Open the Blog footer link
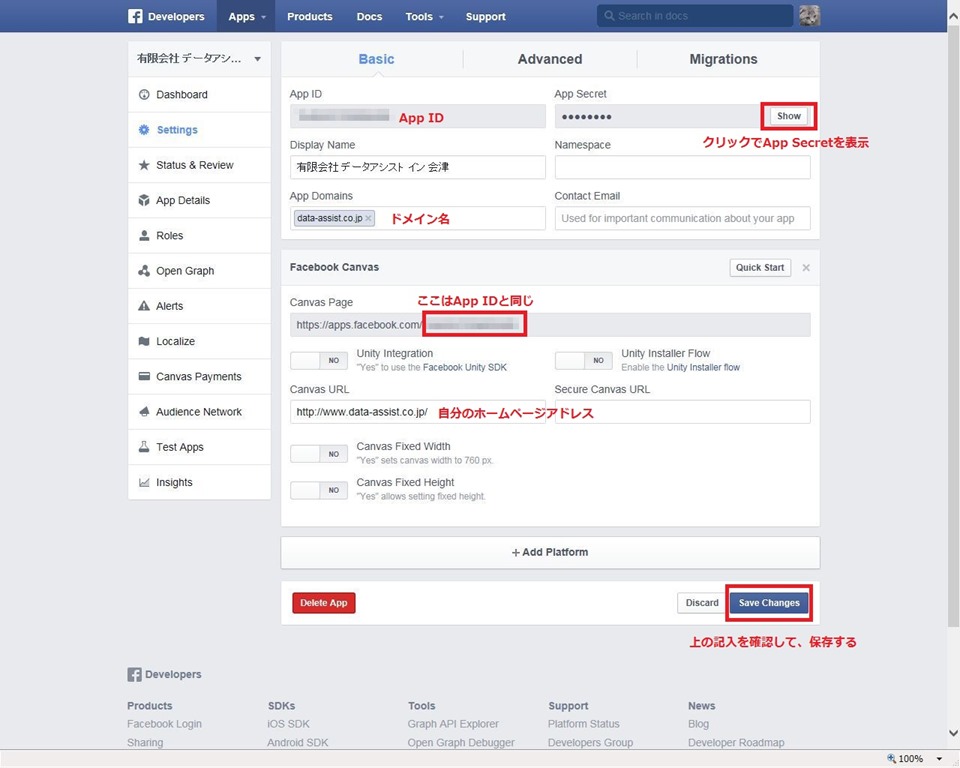The height and width of the screenshot is (768, 960). [698, 724]
